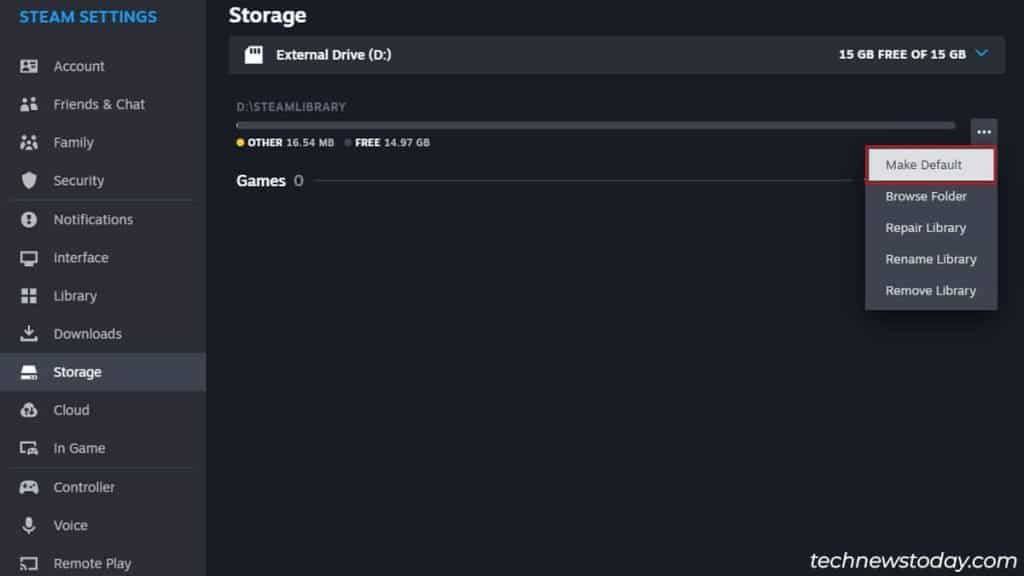This screenshot has height=576, width=1024.
Task: Click the three-dot library options button
Action: click(984, 132)
